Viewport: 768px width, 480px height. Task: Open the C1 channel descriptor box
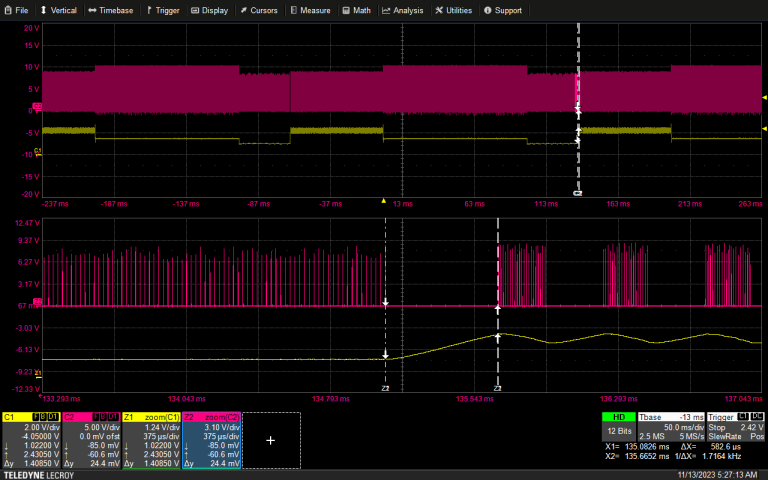tap(31, 440)
